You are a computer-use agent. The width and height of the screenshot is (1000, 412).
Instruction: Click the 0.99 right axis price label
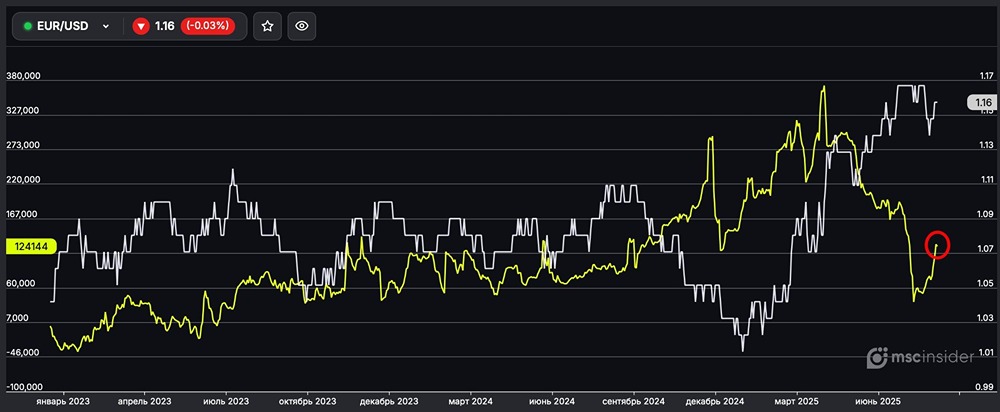tap(985, 386)
